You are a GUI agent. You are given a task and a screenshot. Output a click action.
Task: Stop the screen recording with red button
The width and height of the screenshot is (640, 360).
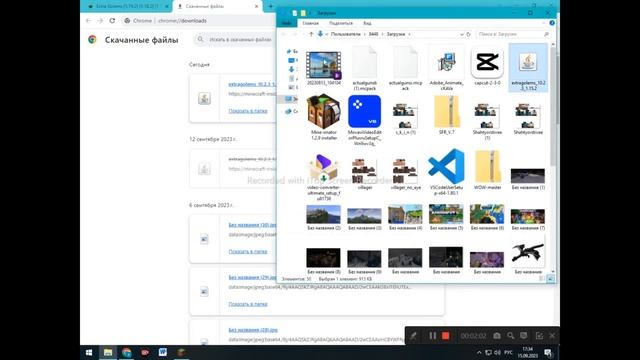[x=446, y=336]
